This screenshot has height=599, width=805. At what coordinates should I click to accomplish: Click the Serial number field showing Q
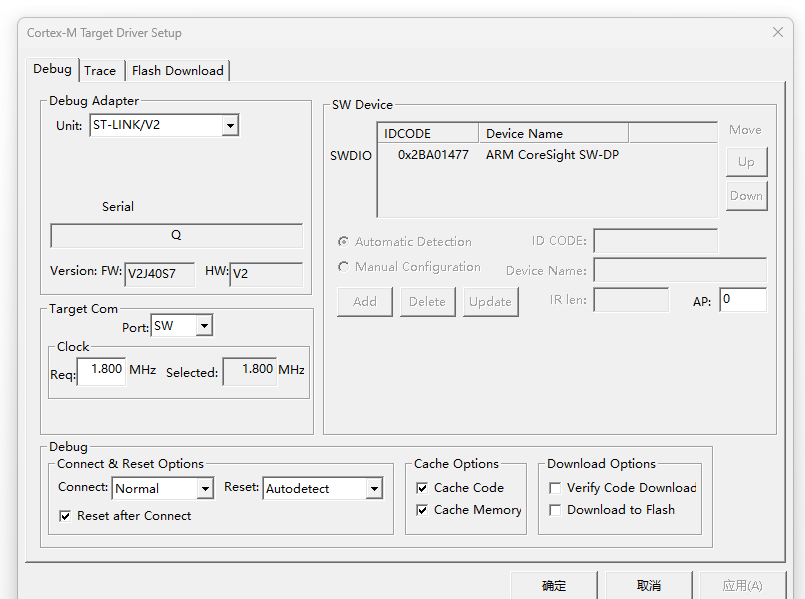click(177, 236)
